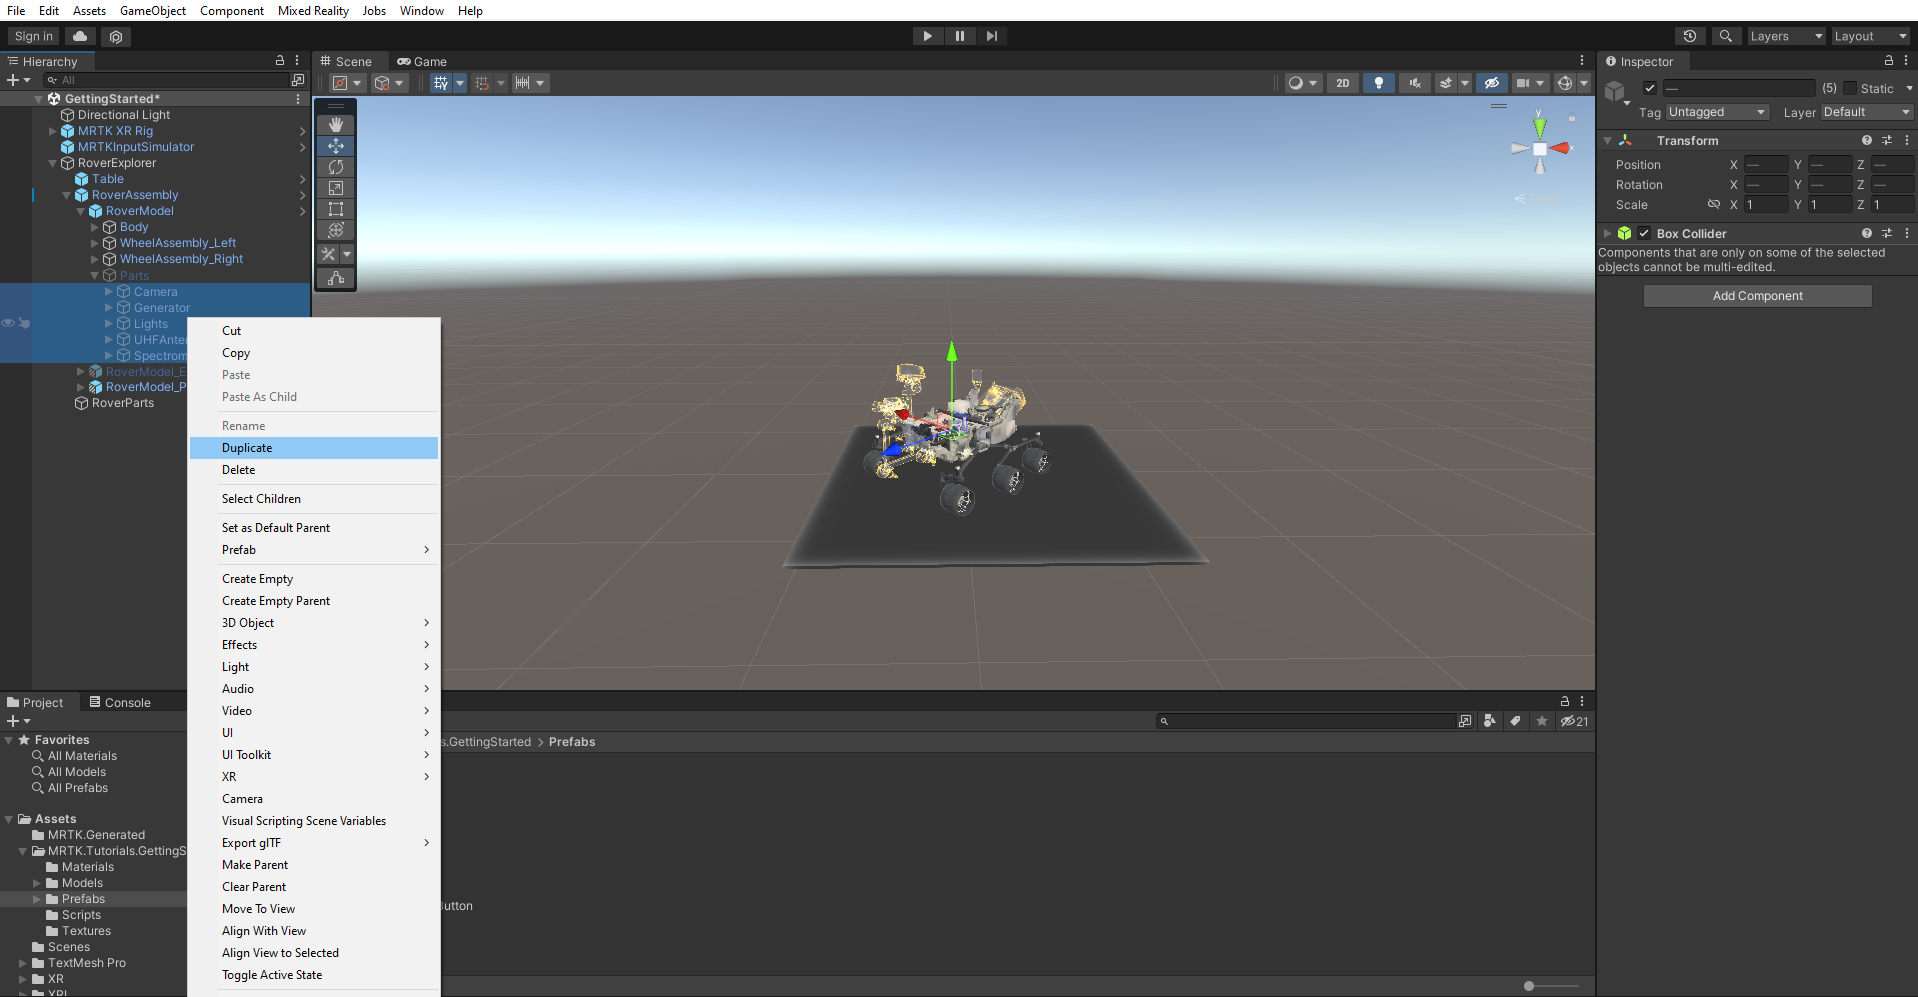This screenshot has height=997, width=1918.
Task: Select the Move tool in scene toolbar
Action: click(x=336, y=146)
